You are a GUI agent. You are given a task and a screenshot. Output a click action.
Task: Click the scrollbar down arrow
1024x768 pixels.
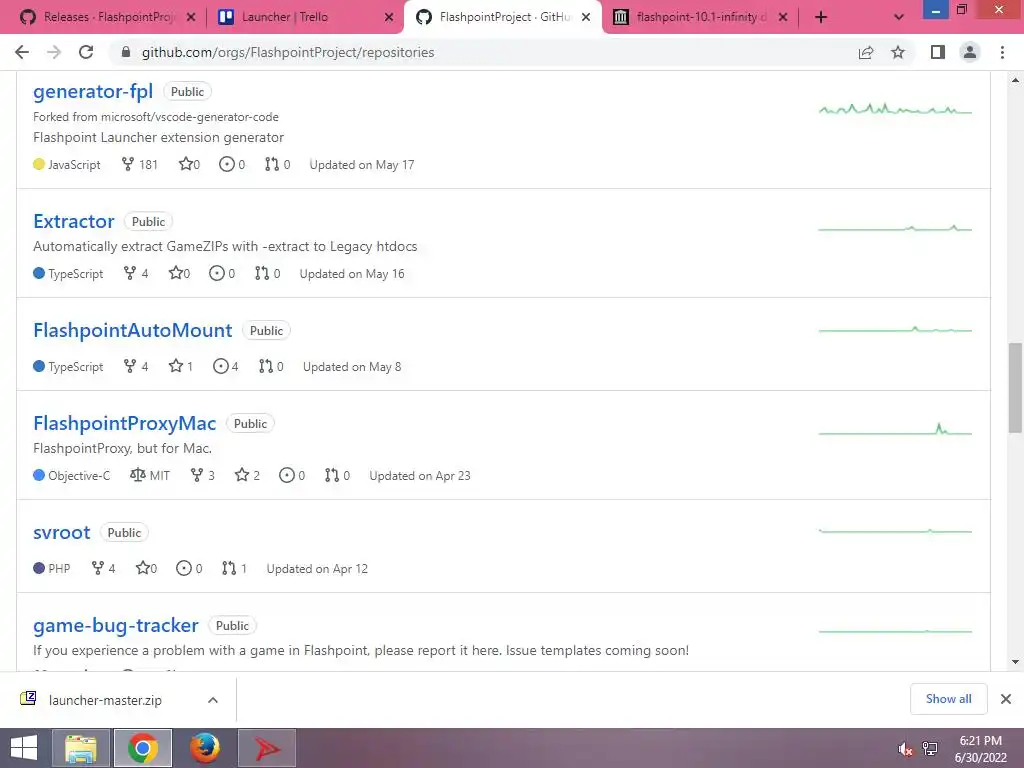point(1015,662)
